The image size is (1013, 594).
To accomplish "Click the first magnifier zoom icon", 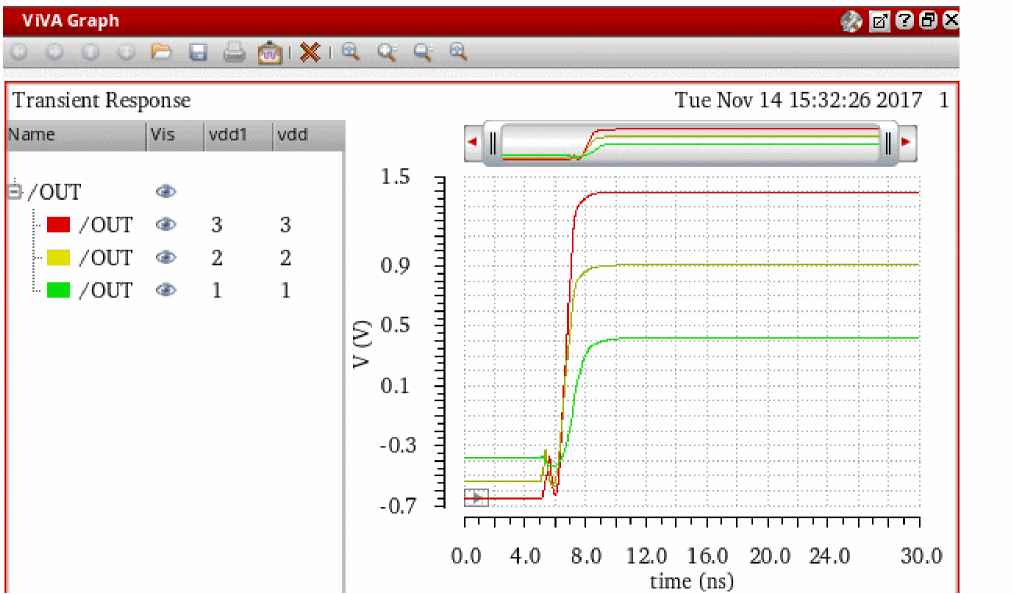I will [350, 52].
